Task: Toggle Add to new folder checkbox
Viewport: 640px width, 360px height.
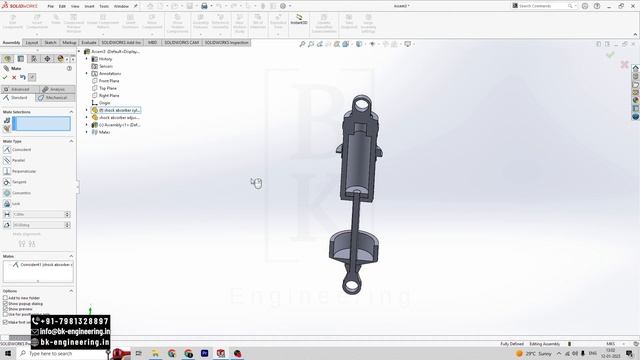Action: click(x=5, y=298)
